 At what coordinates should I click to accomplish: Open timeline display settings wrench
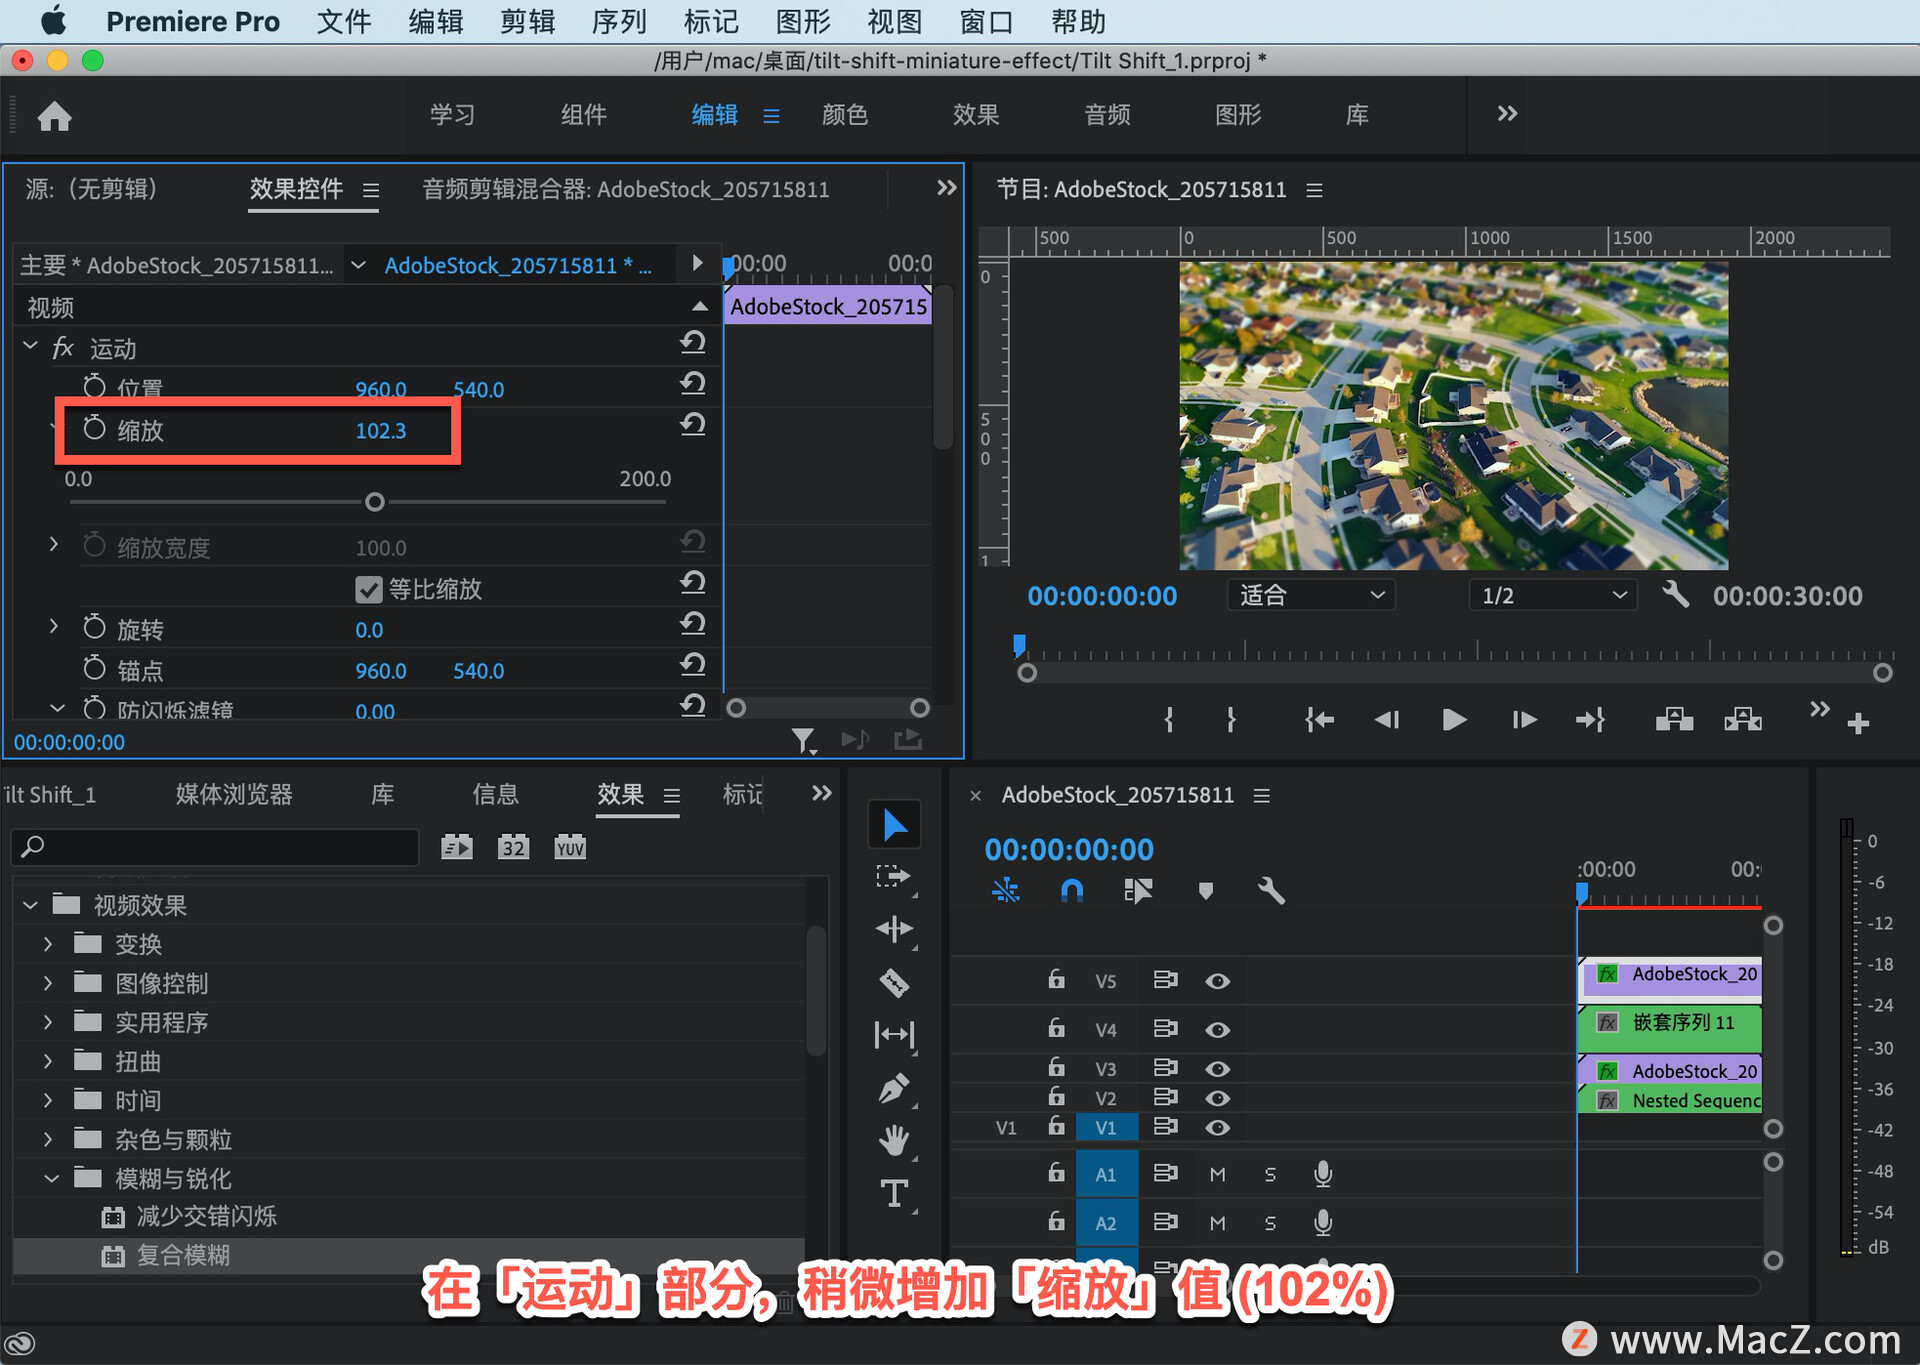tap(1271, 890)
